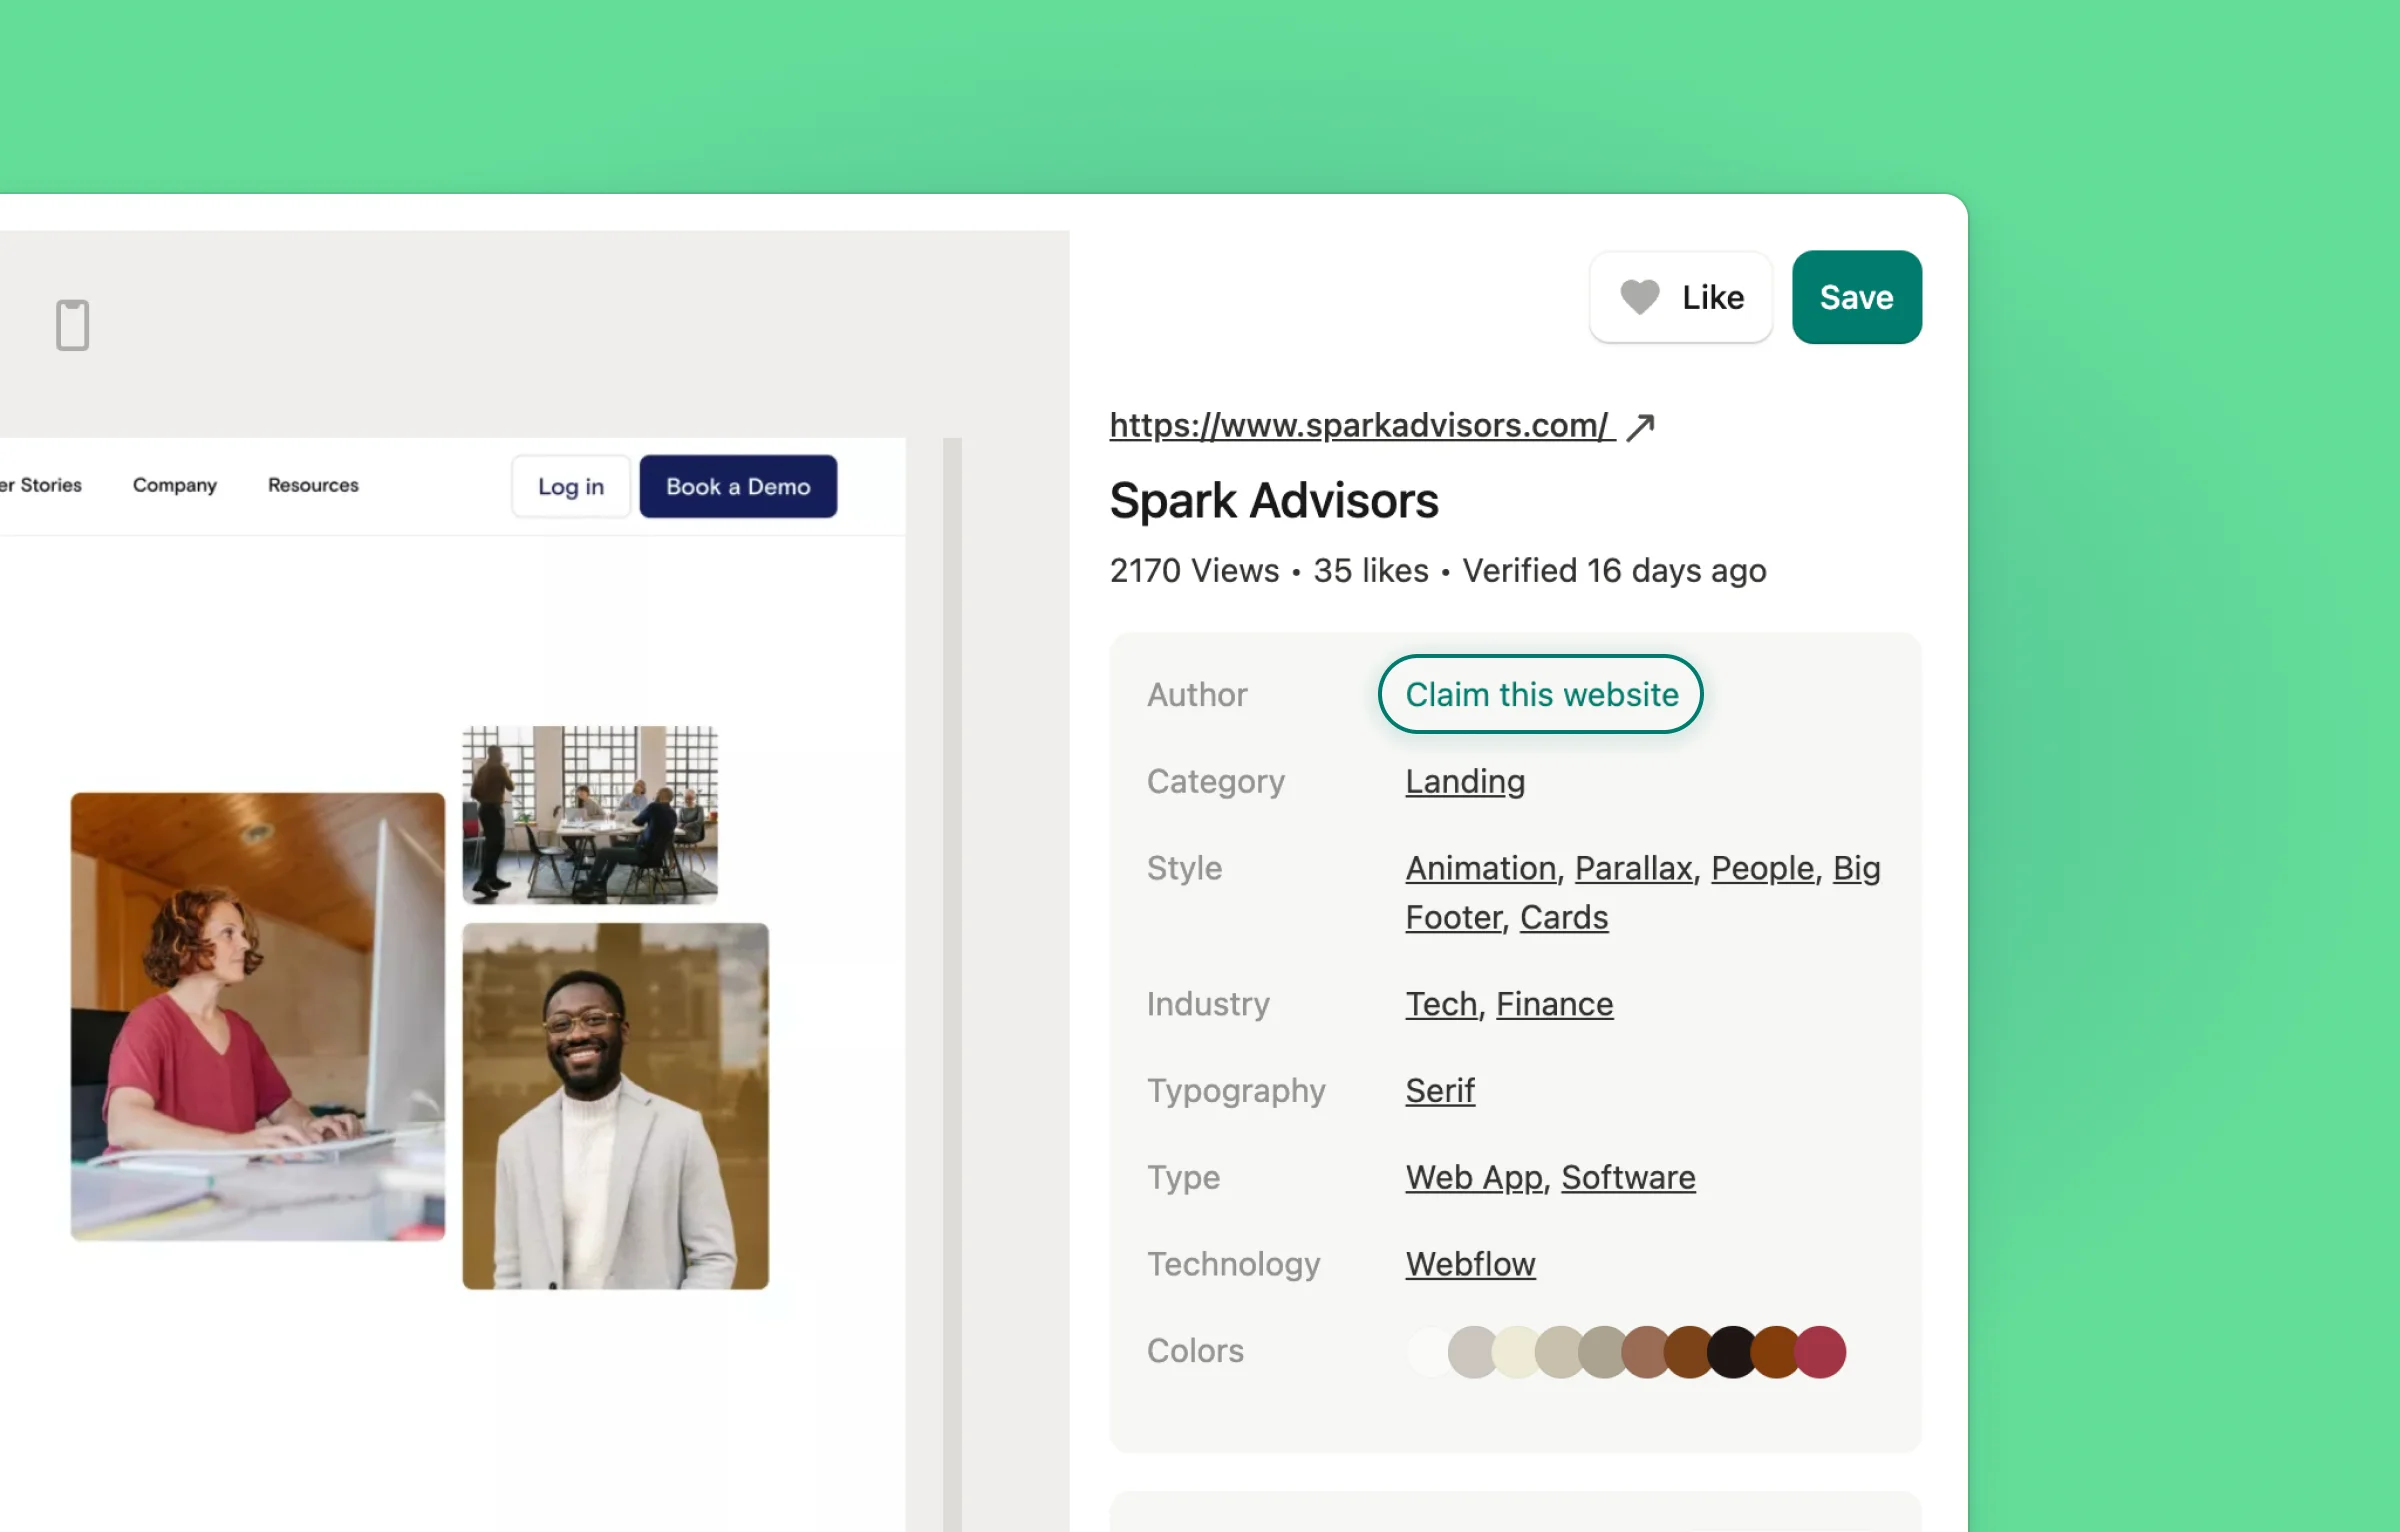Image resolution: width=2400 pixels, height=1532 pixels.
Task: Open the Web App type link
Action: (1475, 1177)
